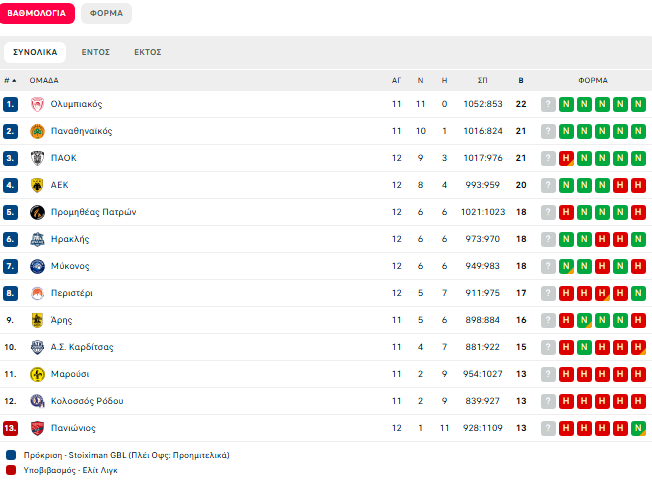Viewport: 652px width, 489px height.
Task: Click the Άρης team logo
Action: pos(37,320)
